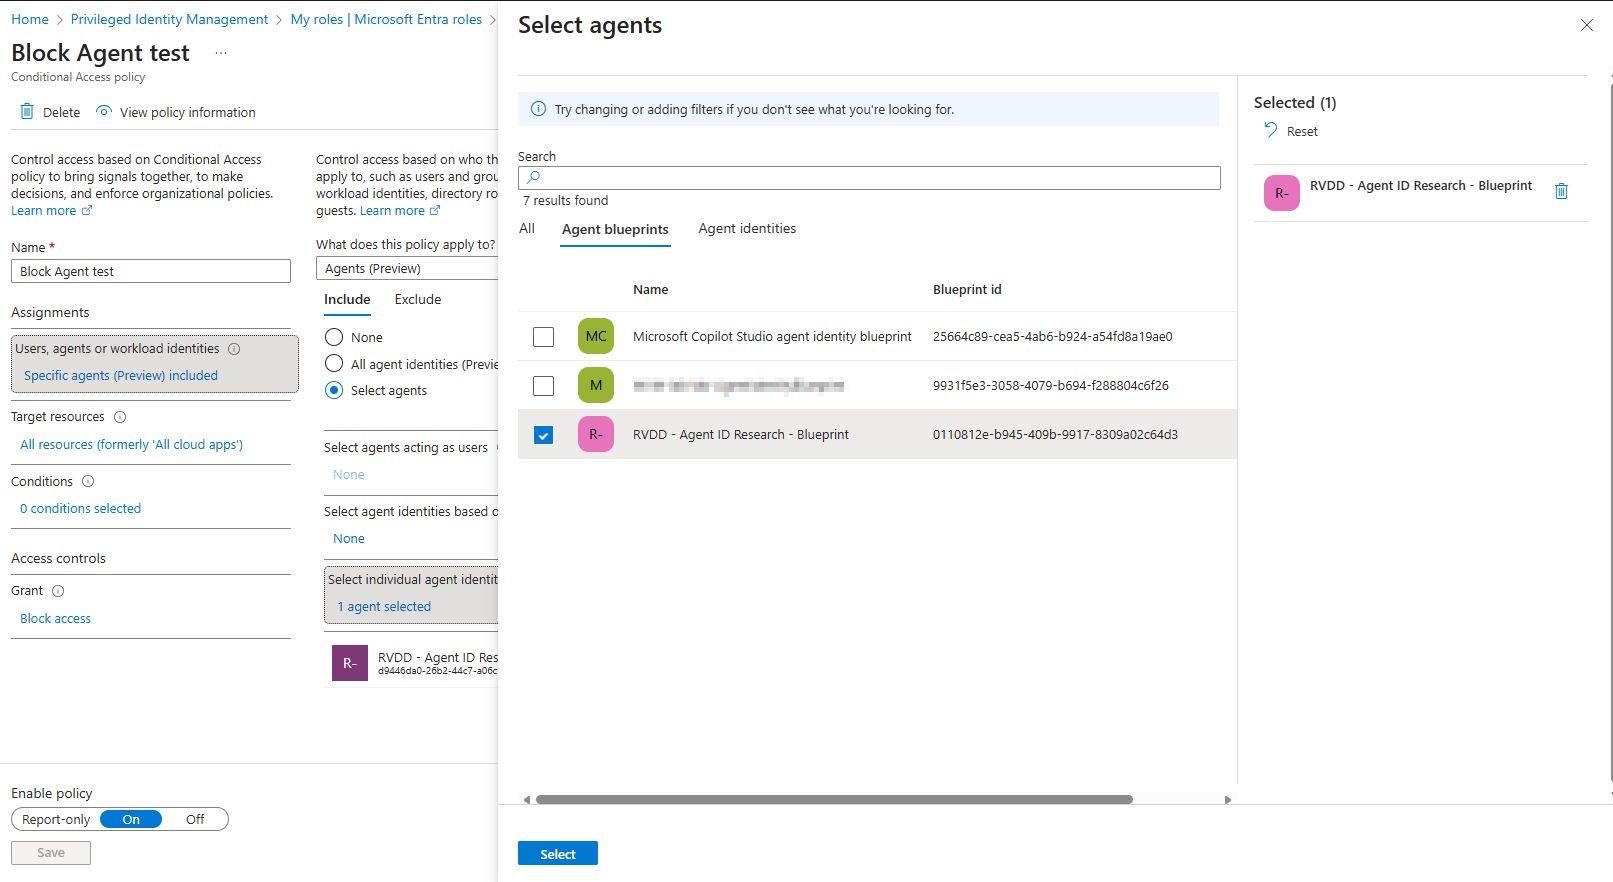Open the ellipsis menu beside Block Agent test
The width and height of the screenshot is (1613, 882).
[221, 53]
